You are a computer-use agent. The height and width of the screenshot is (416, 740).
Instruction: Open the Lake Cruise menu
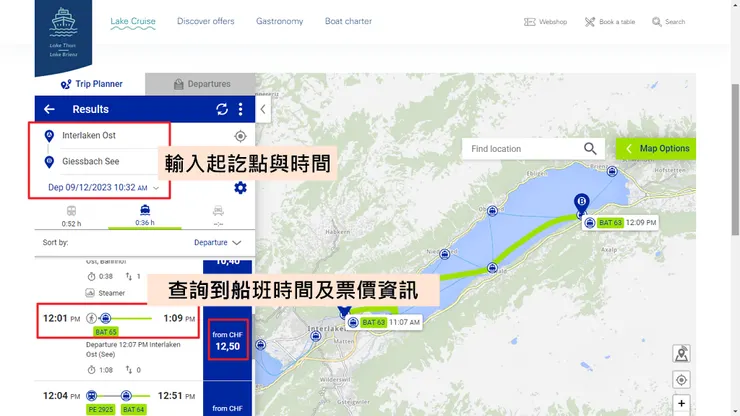pos(133,21)
